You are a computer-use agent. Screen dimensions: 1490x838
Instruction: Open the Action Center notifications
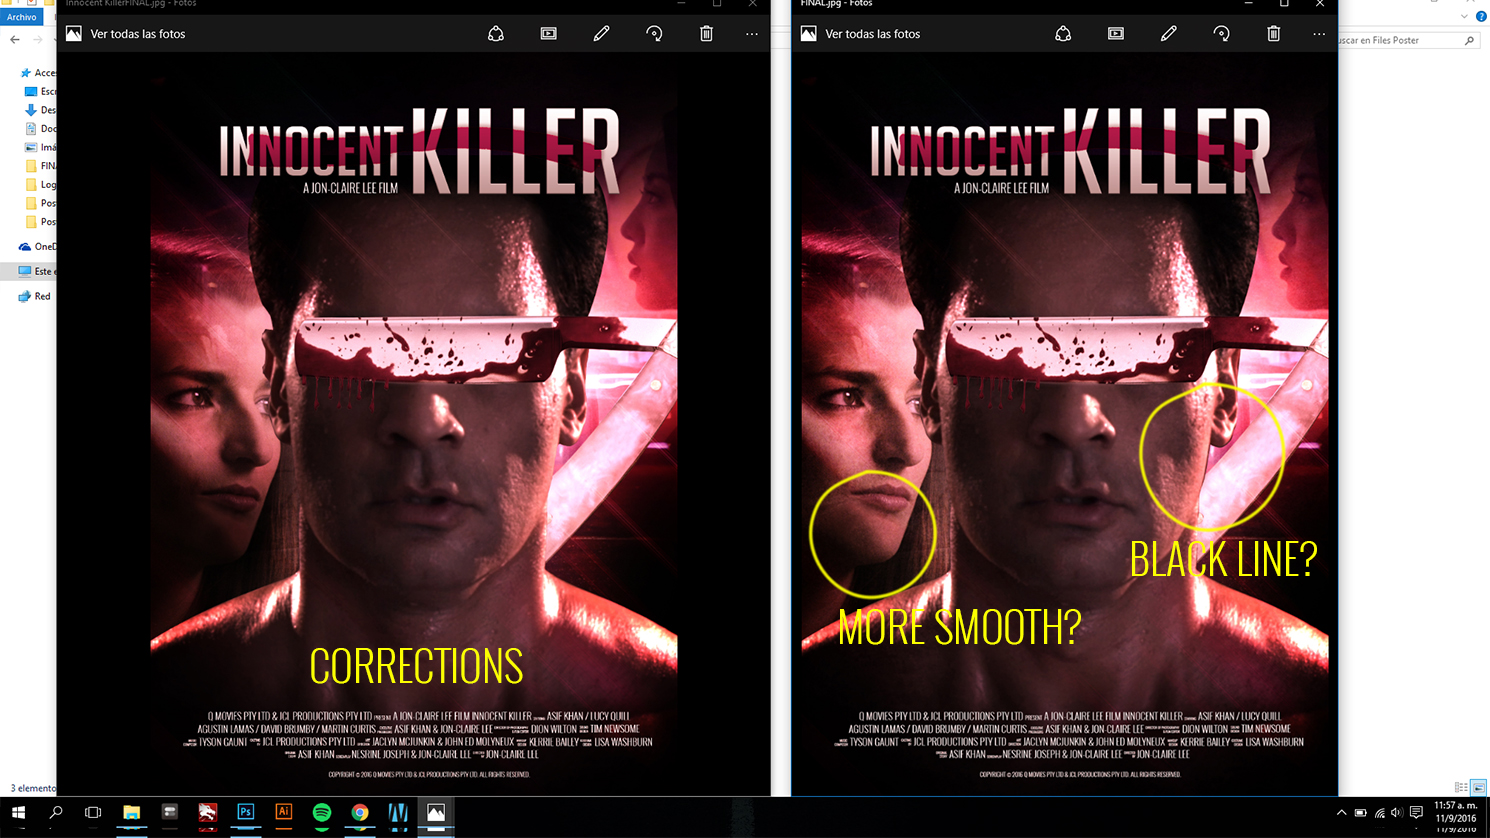coord(1416,813)
